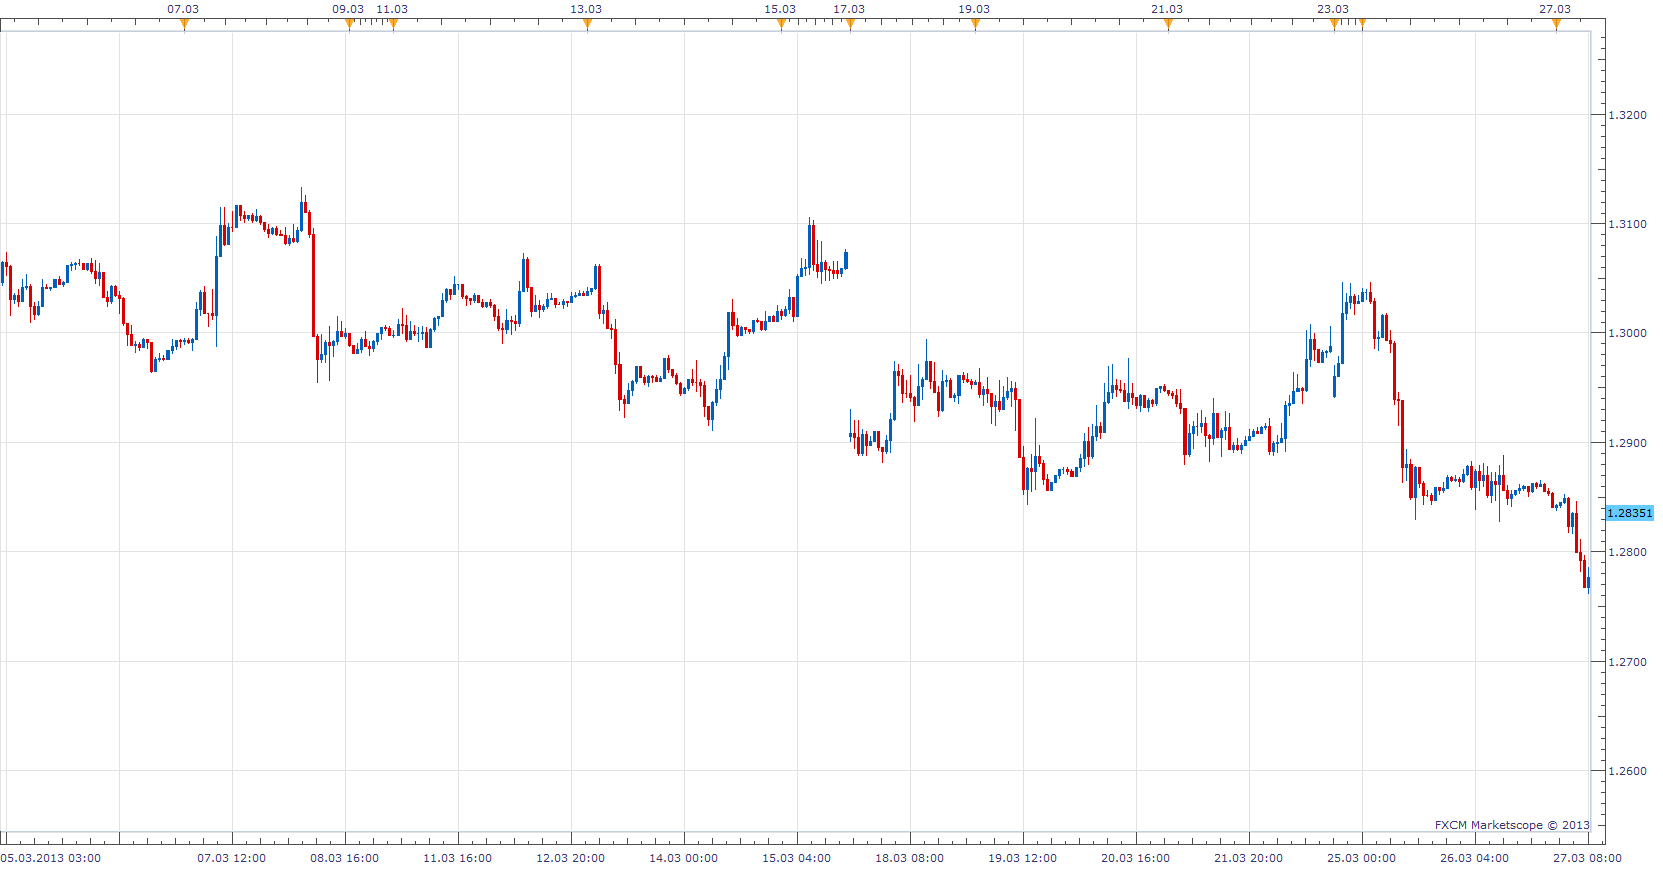Click the 1.2600 price axis label
This screenshot has height=870, width=1663.
(x=1627, y=771)
